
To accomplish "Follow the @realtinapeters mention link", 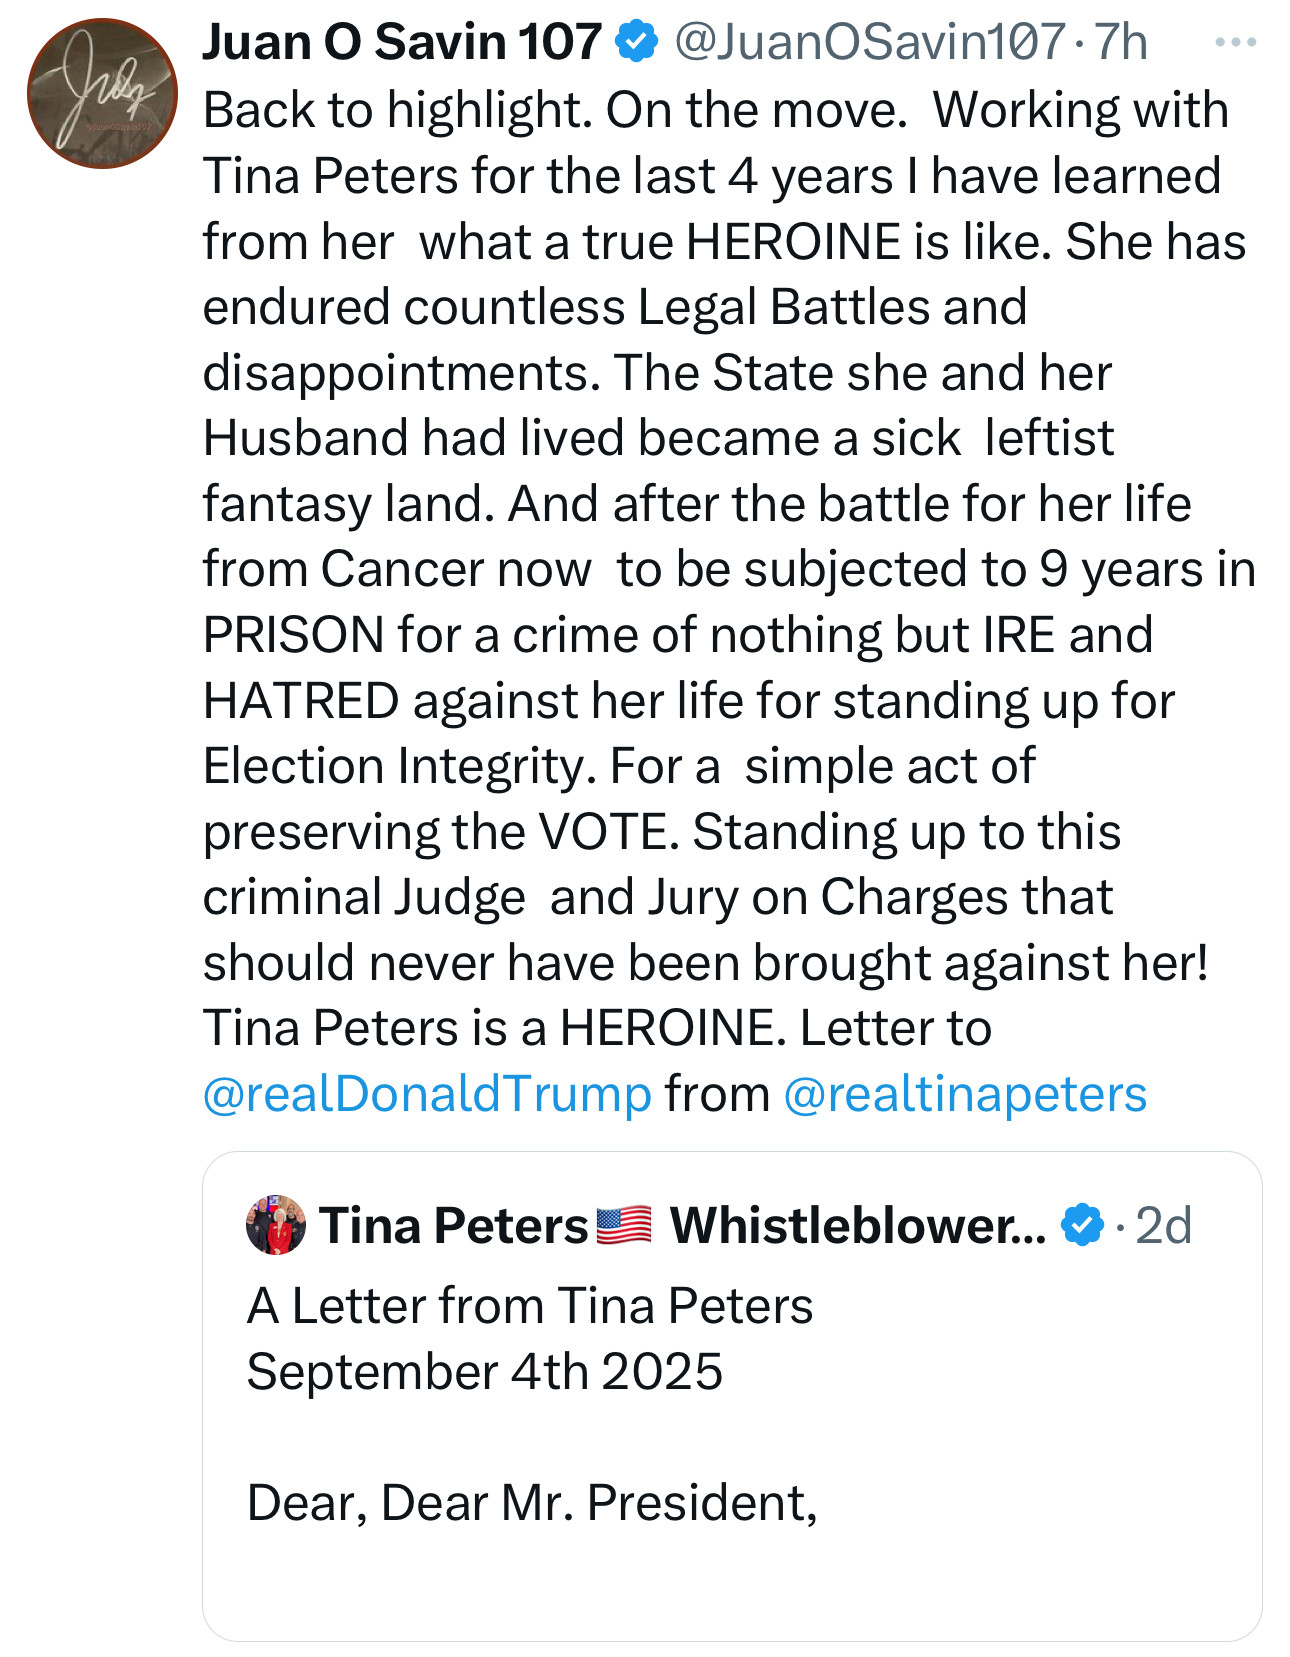I will [965, 1094].
